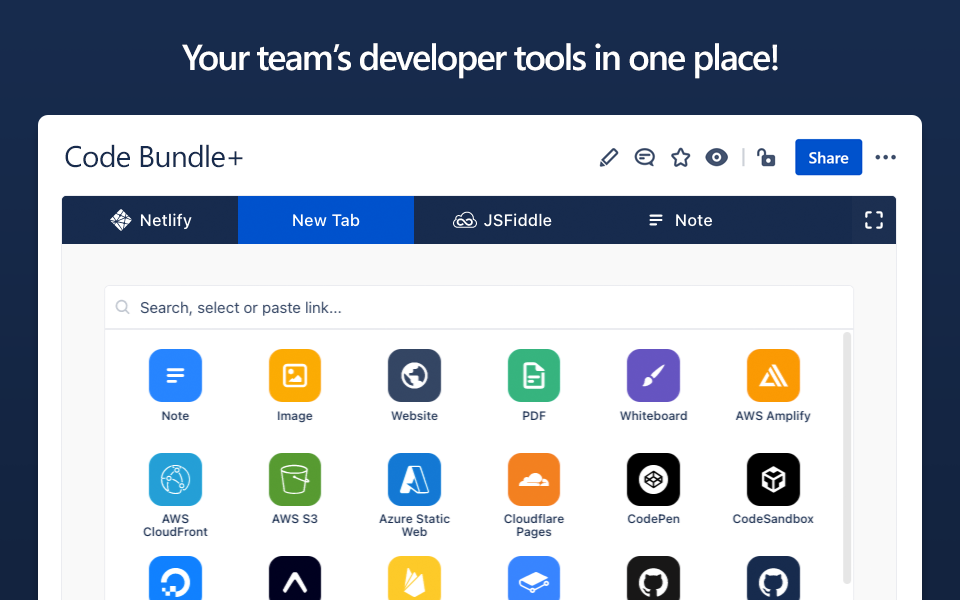This screenshot has height=600, width=960.
Task: Choose the Azure Static Web icon
Action: (414, 479)
